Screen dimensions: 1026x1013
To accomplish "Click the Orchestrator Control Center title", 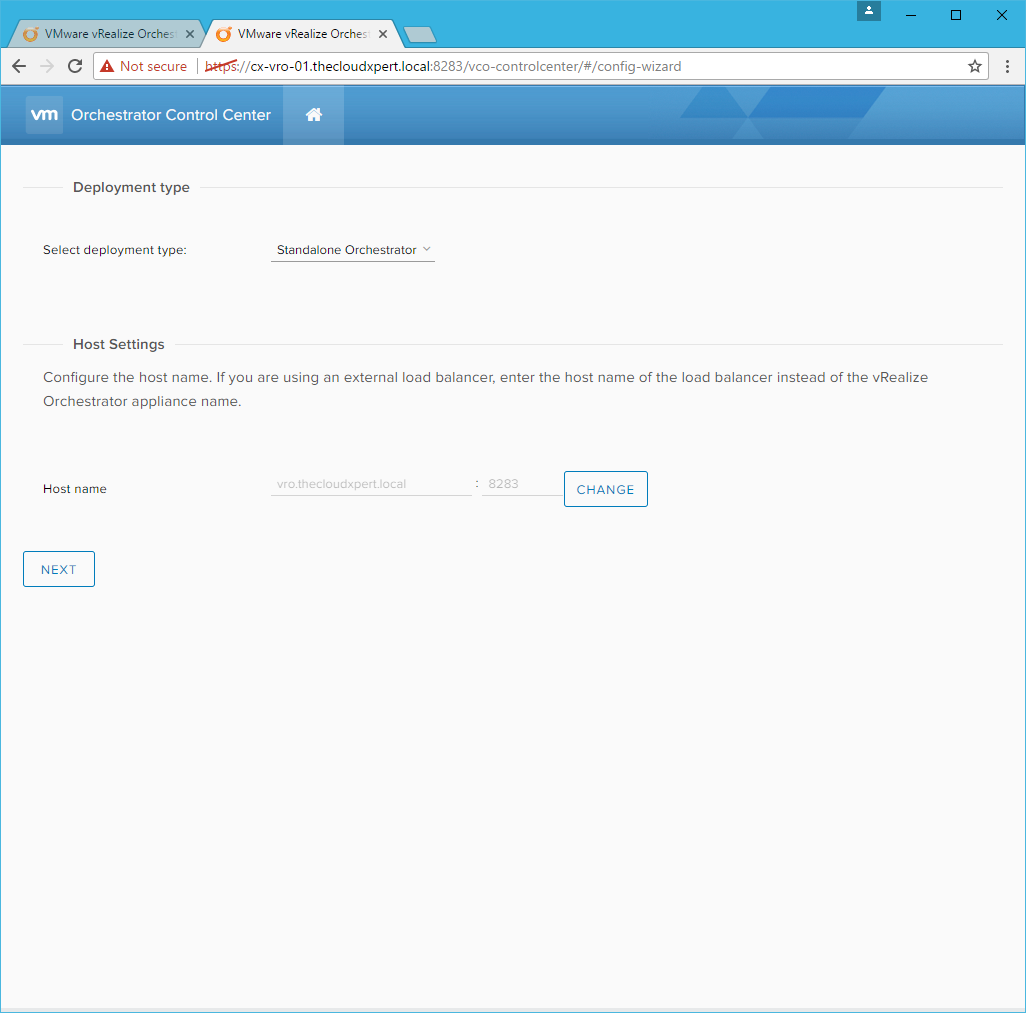I will (x=171, y=115).
